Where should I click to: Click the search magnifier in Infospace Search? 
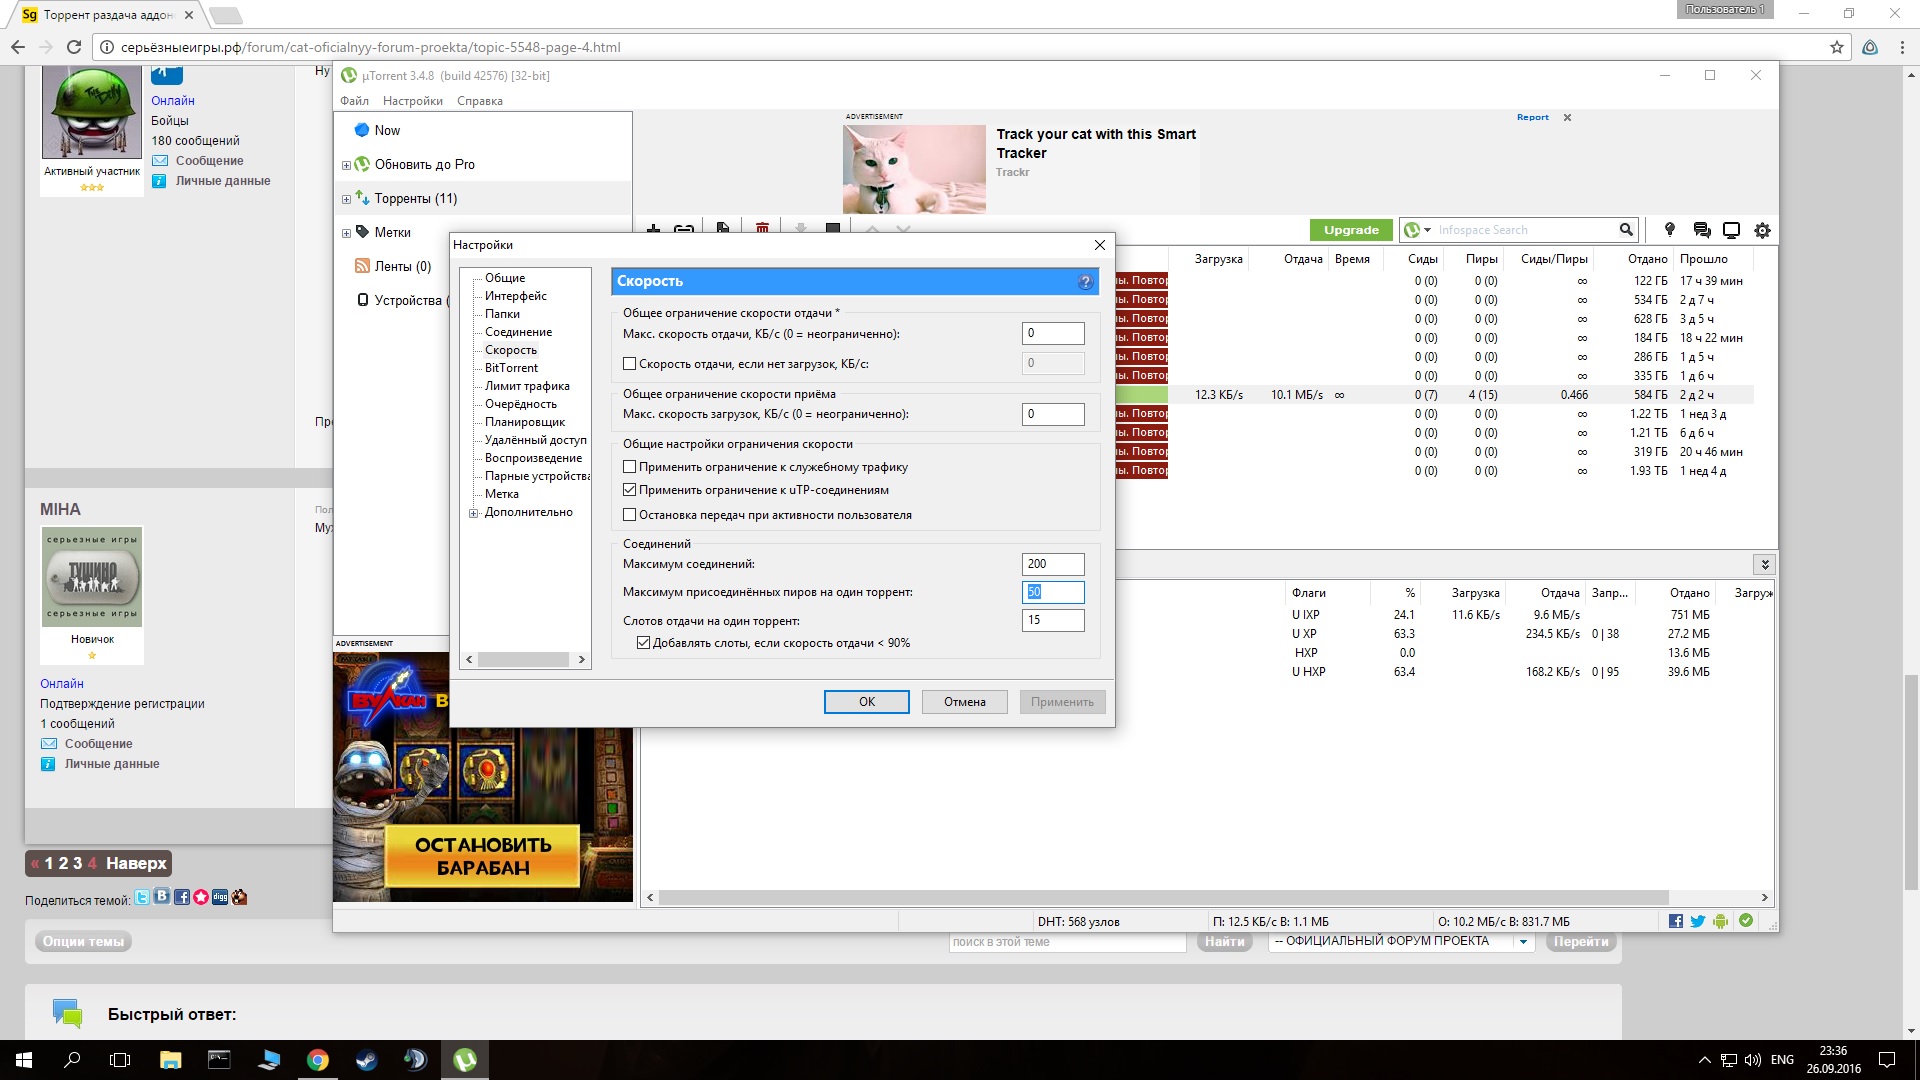coord(1626,230)
